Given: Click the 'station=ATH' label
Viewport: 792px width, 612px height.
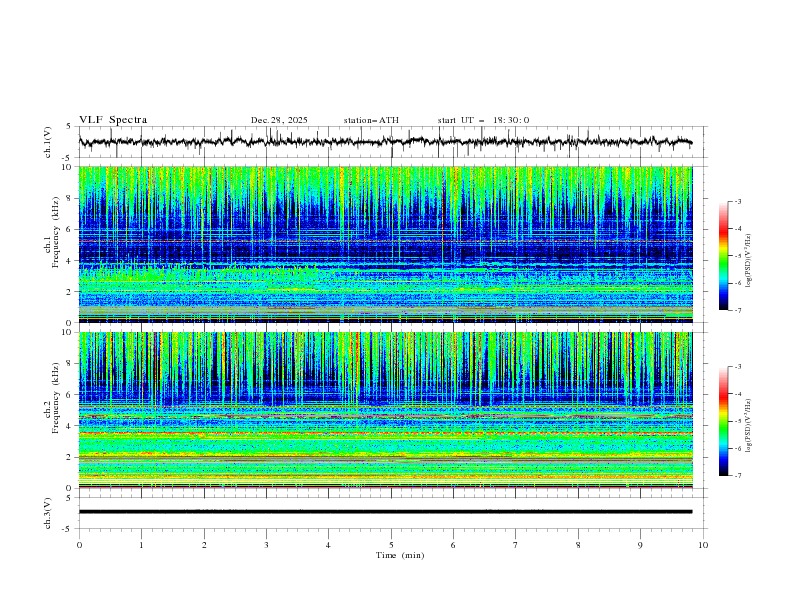Looking at the screenshot, I should coord(371,120).
